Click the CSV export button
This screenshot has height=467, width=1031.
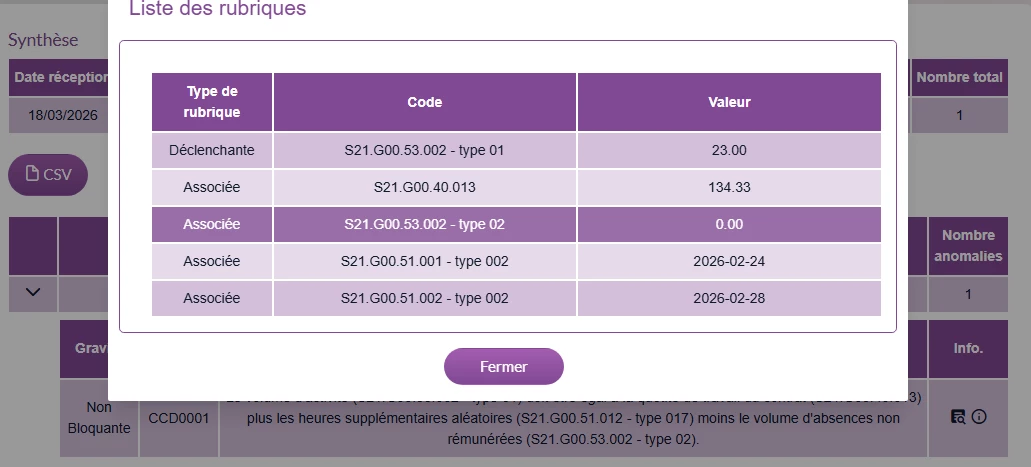tap(48, 174)
